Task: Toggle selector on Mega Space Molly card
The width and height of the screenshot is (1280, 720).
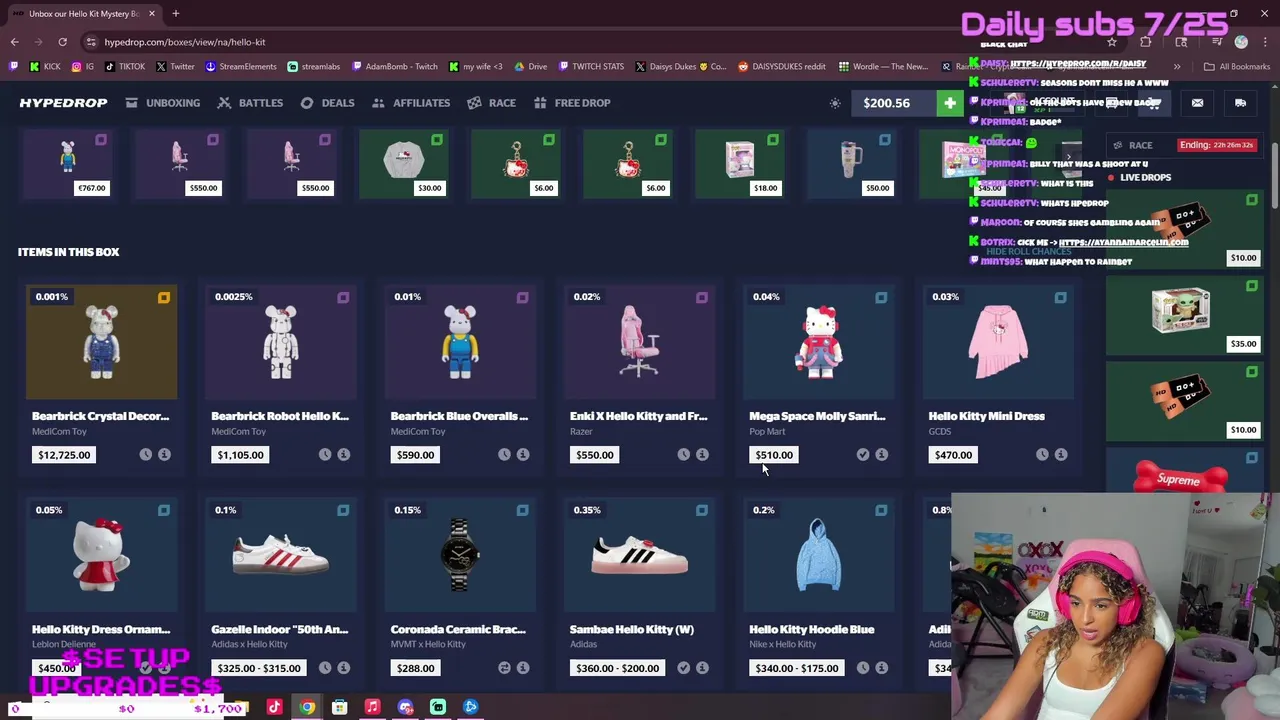Action: coord(881,297)
